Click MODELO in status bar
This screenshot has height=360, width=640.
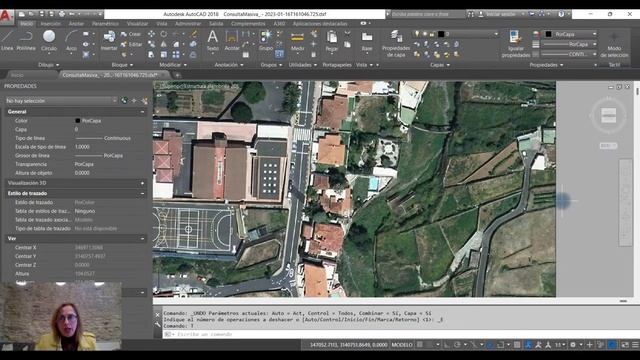402,345
